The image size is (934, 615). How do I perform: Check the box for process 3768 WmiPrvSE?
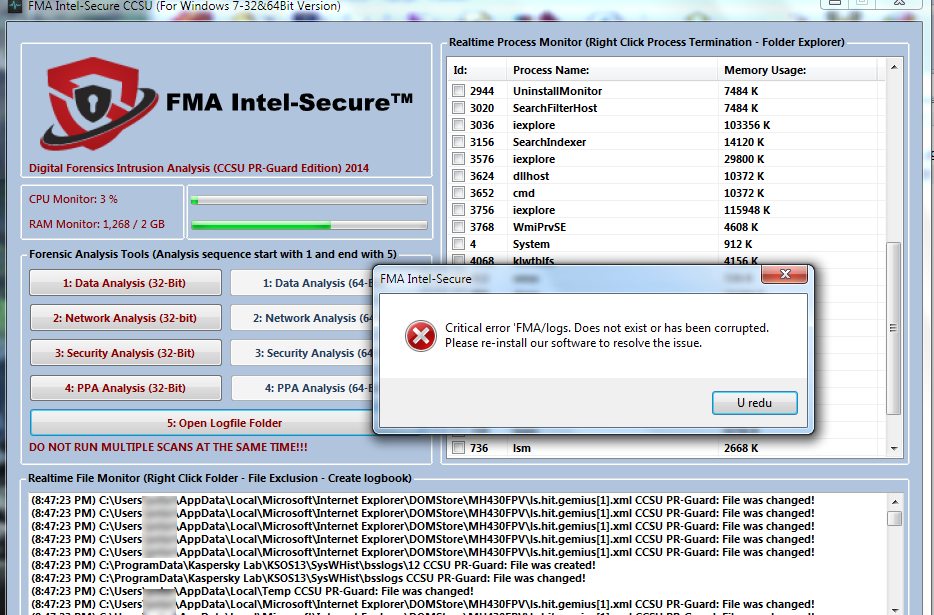tap(458, 226)
